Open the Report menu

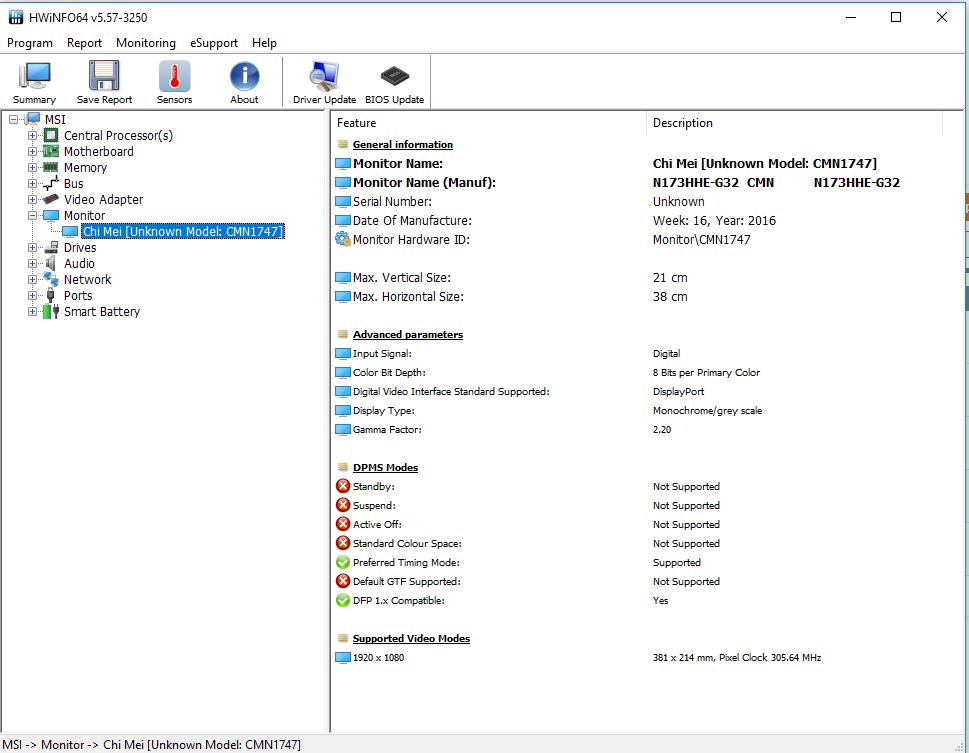84,43
